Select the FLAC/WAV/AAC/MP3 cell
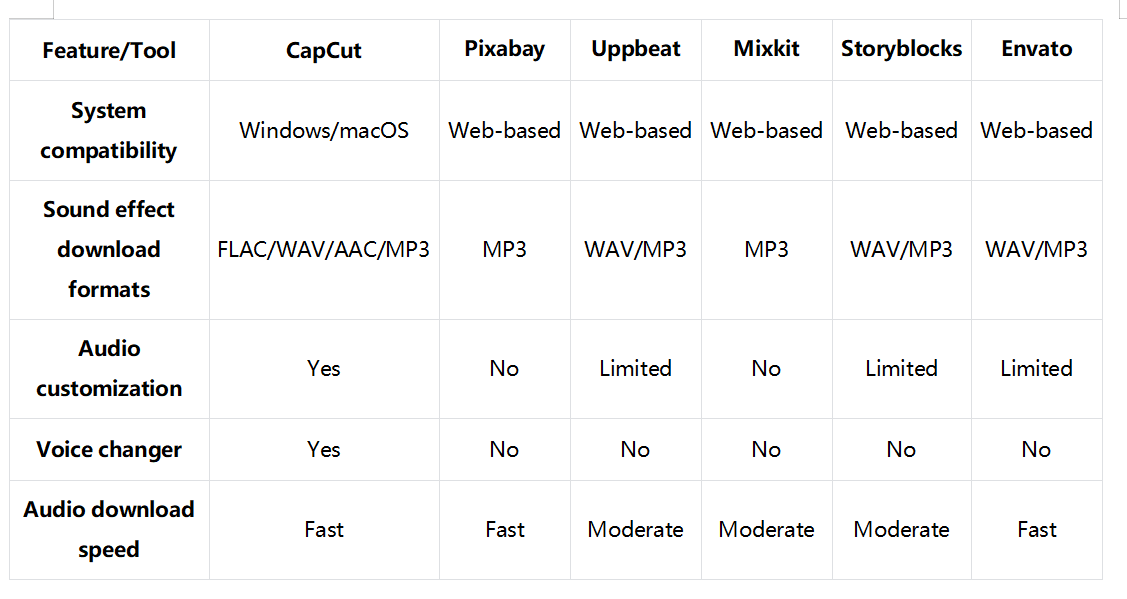The image size is (1127, 599). pos(324,249)
